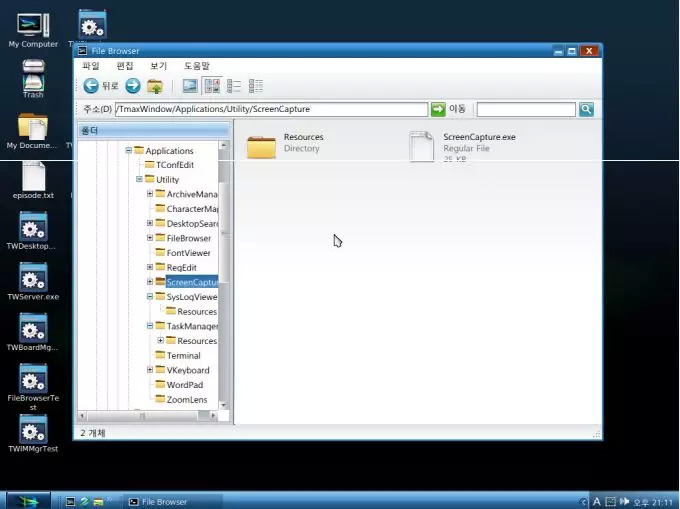Select the Terminal folder in tree

point(183,356)
